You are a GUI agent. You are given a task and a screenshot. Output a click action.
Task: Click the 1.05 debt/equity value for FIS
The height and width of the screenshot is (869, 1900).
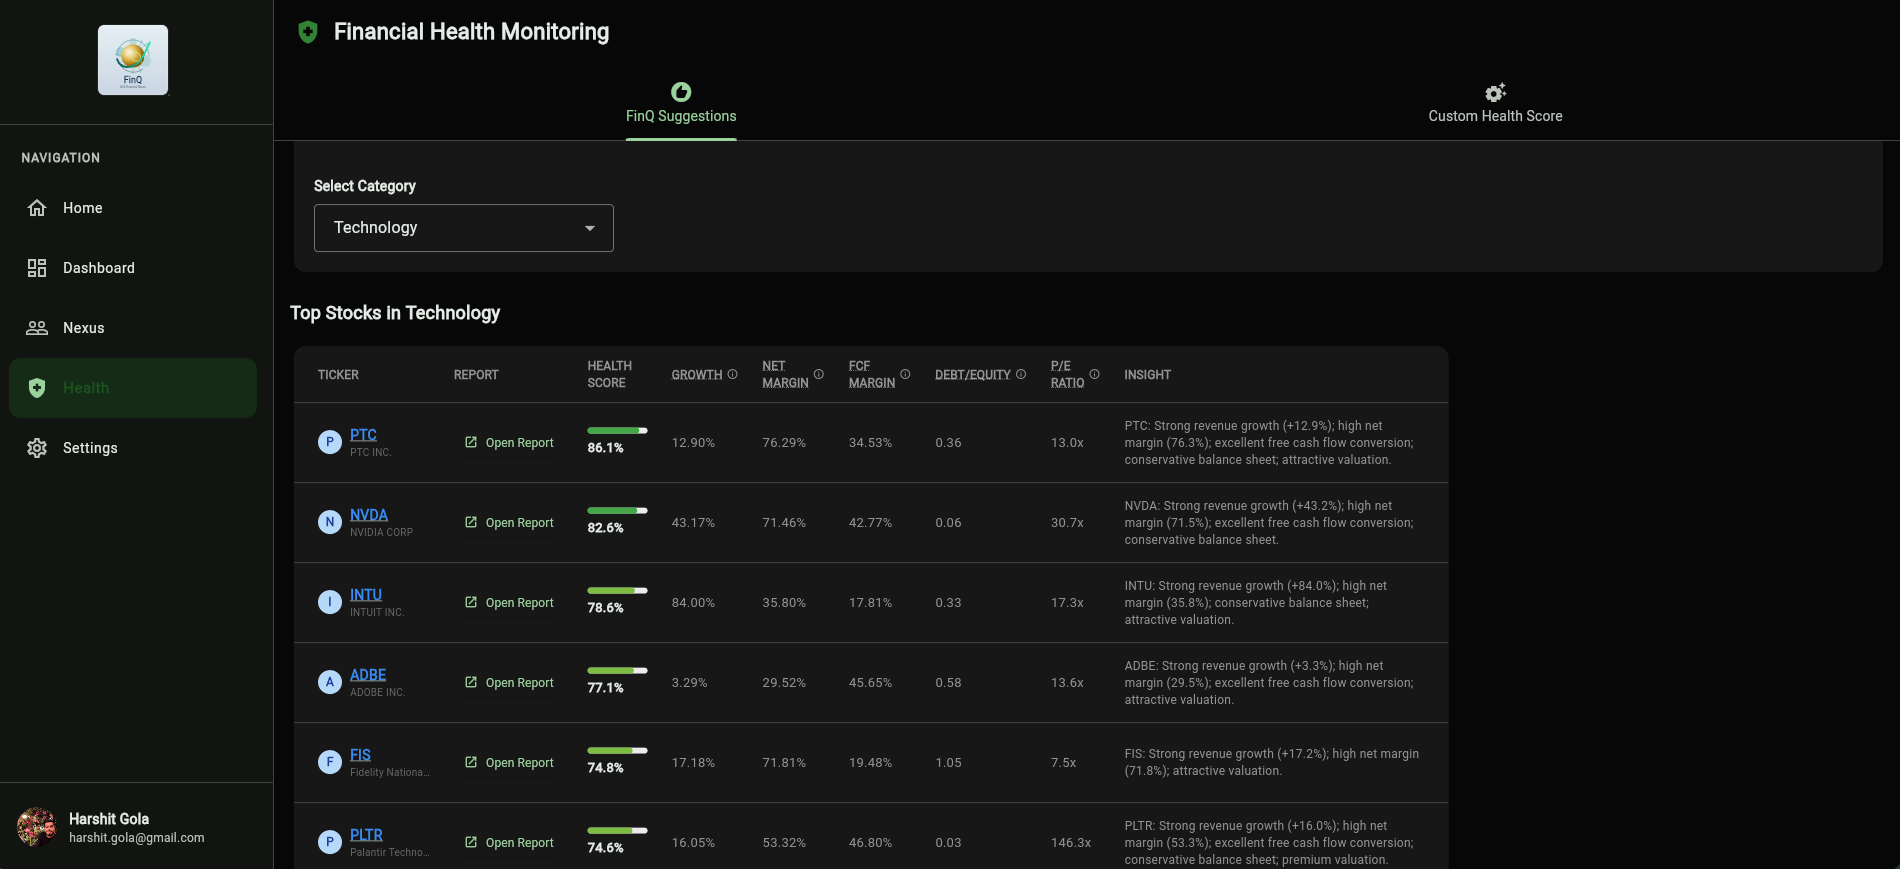coord(948,763)
